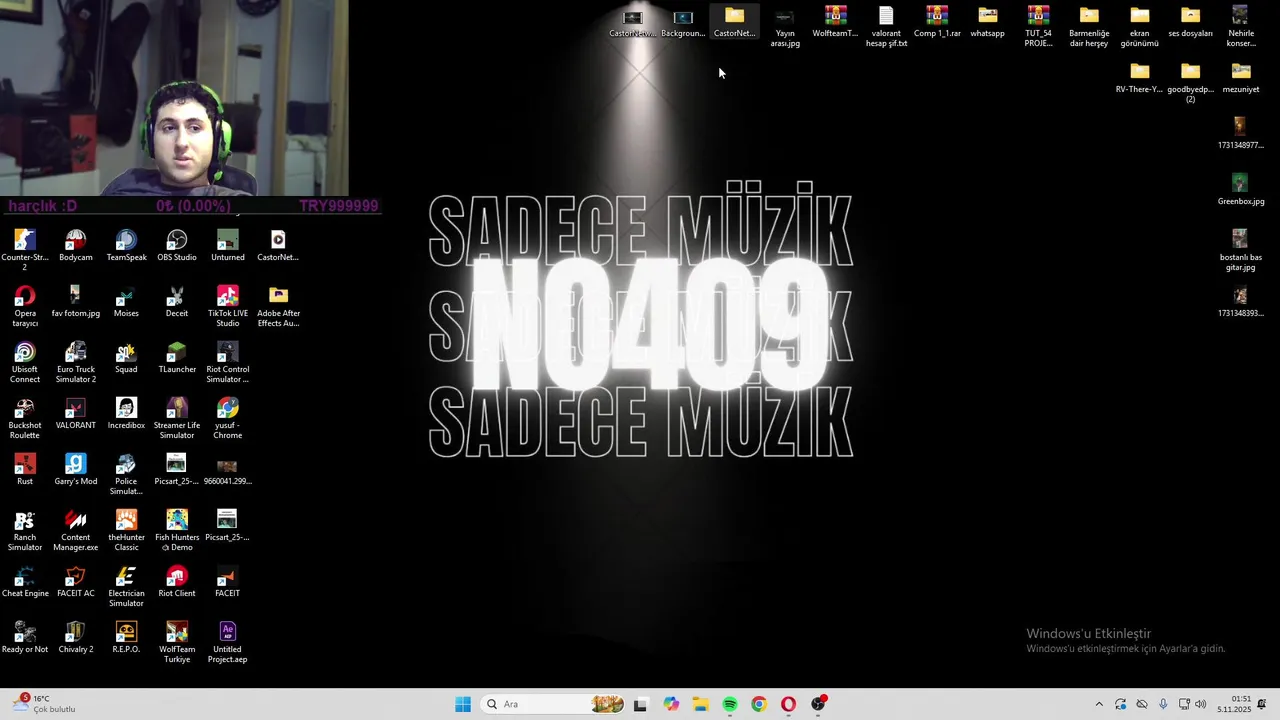
Task: Select the Opera tarayıcı desktop shortcut
Action: click(25, 306)
